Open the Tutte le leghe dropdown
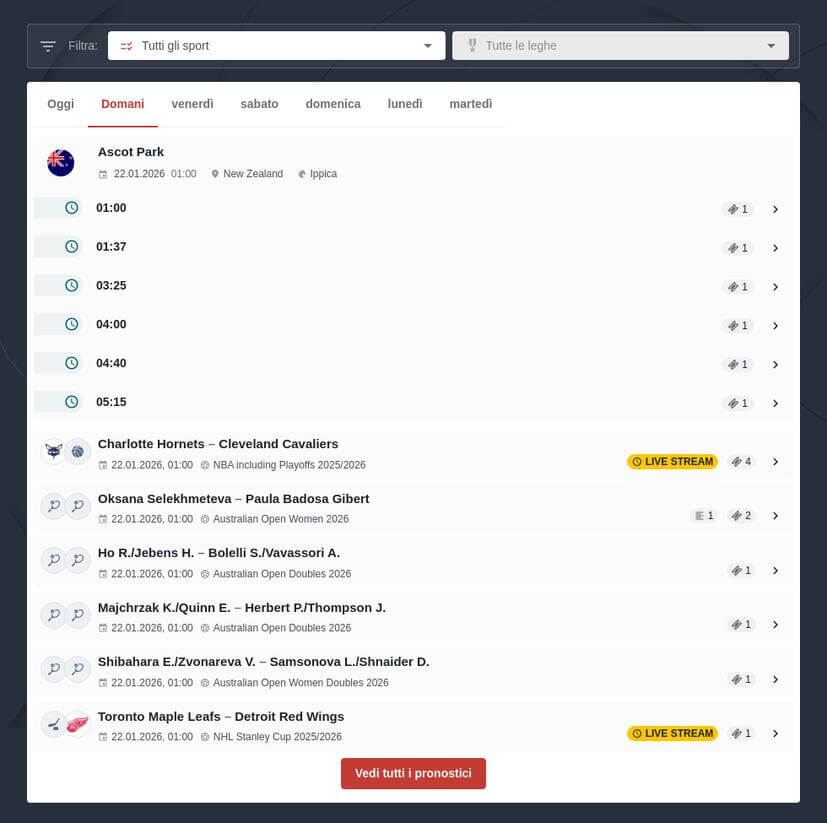The width and height of the screenshot is (827, 823). tap(620, 46)
